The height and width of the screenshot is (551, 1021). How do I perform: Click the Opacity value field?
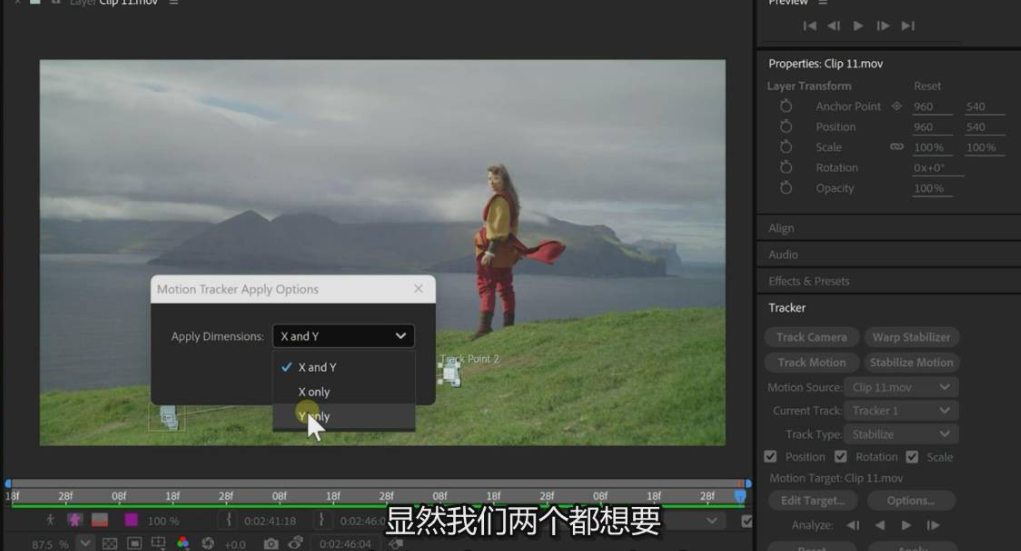tap(928, 188)
